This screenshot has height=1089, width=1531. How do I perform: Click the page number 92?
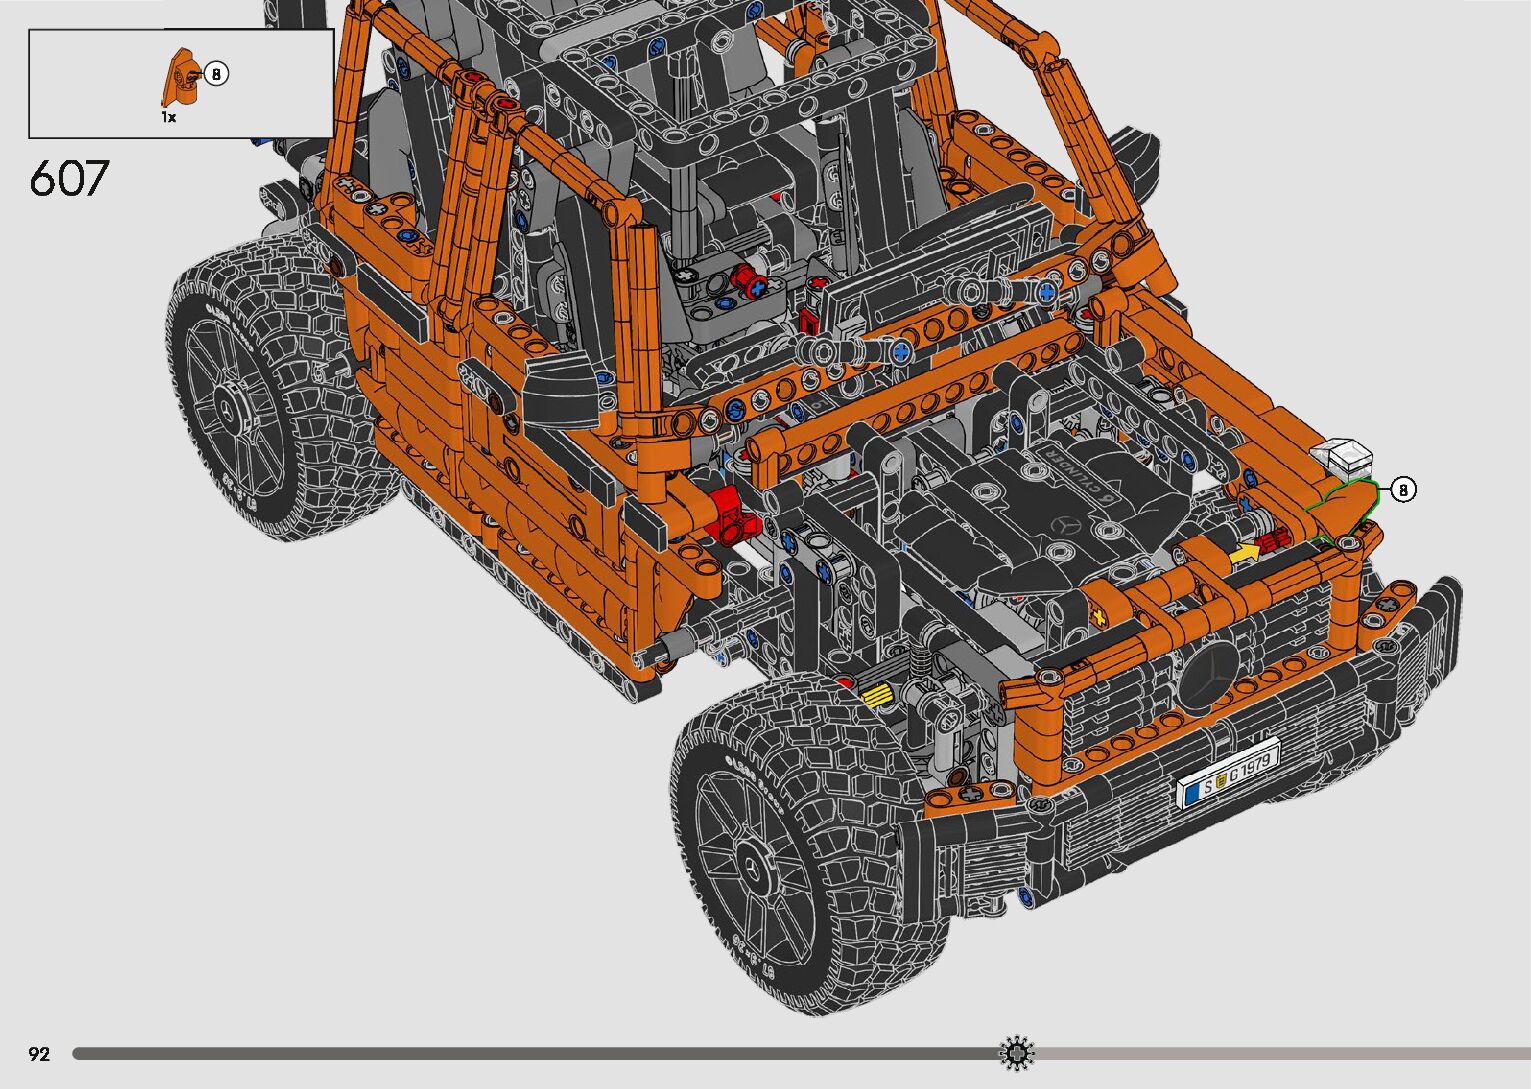39,1054
